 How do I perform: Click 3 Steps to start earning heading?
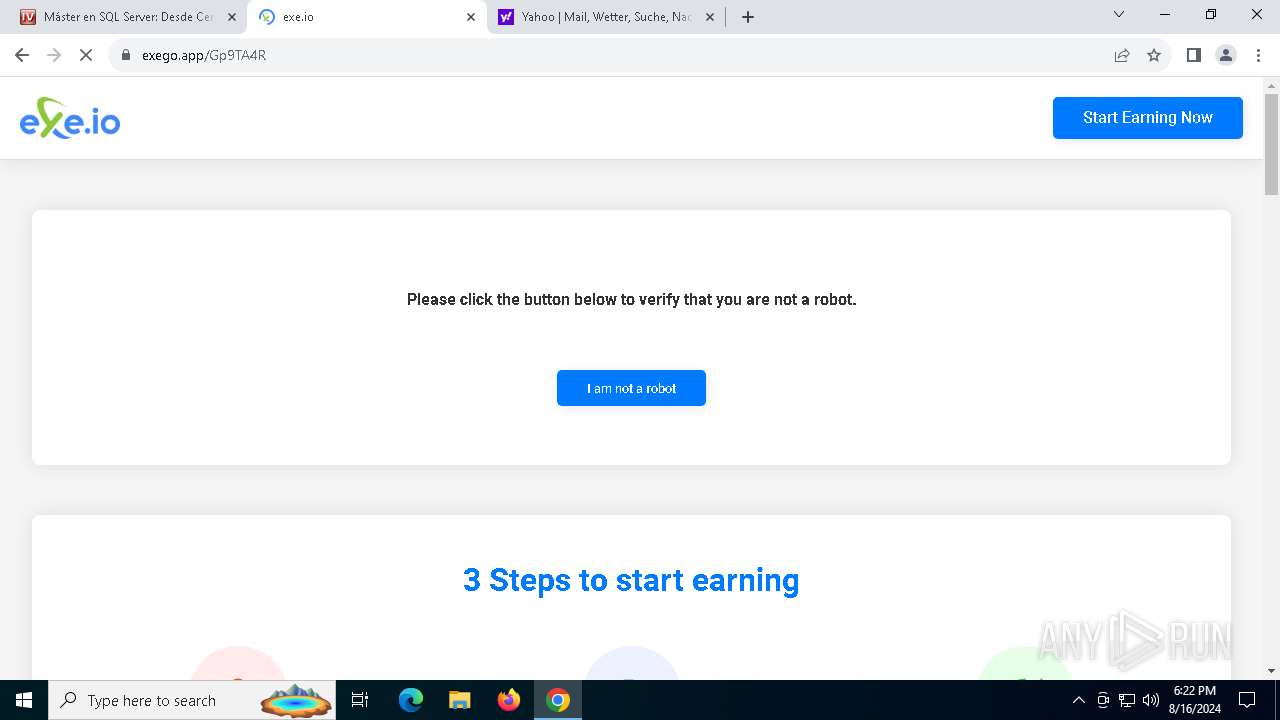tap(631, 580)
